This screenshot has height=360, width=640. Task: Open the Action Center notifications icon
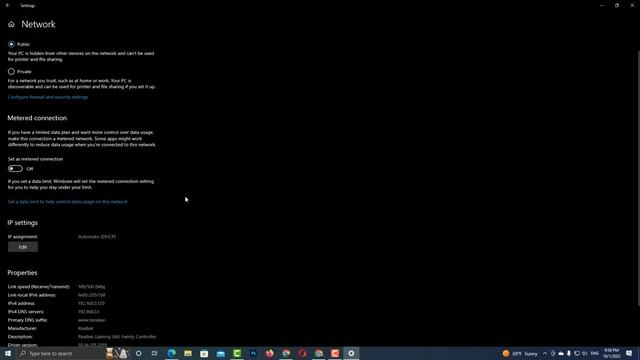click(629, 353)
